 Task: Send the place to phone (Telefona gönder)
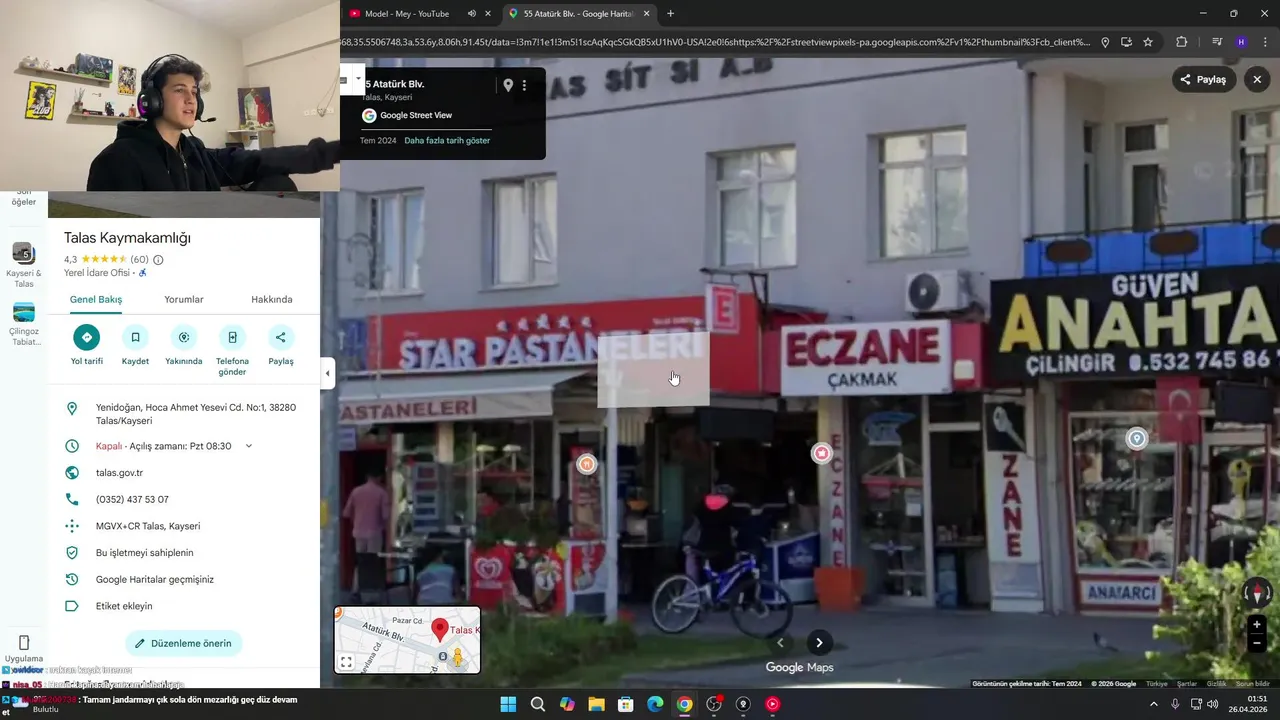point(232,337)
